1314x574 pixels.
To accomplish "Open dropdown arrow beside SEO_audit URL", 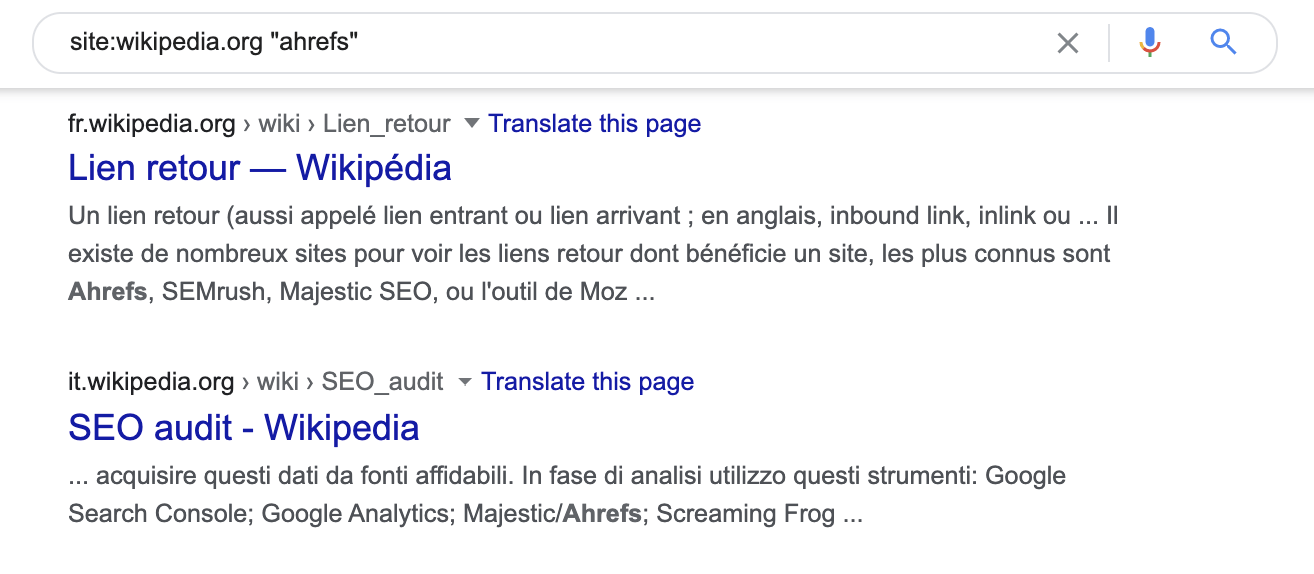I will (464, 382).
